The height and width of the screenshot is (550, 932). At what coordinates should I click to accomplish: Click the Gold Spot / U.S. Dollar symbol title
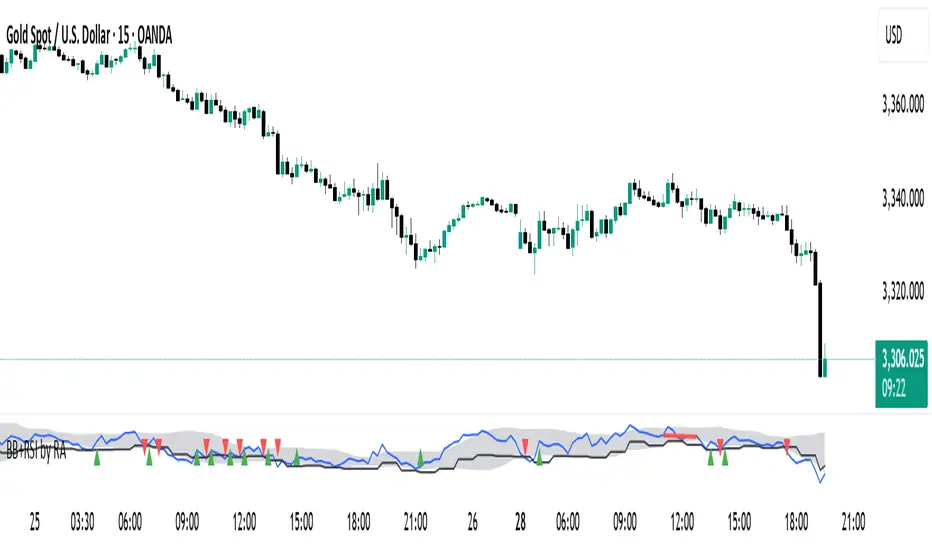tap(89, 36)
